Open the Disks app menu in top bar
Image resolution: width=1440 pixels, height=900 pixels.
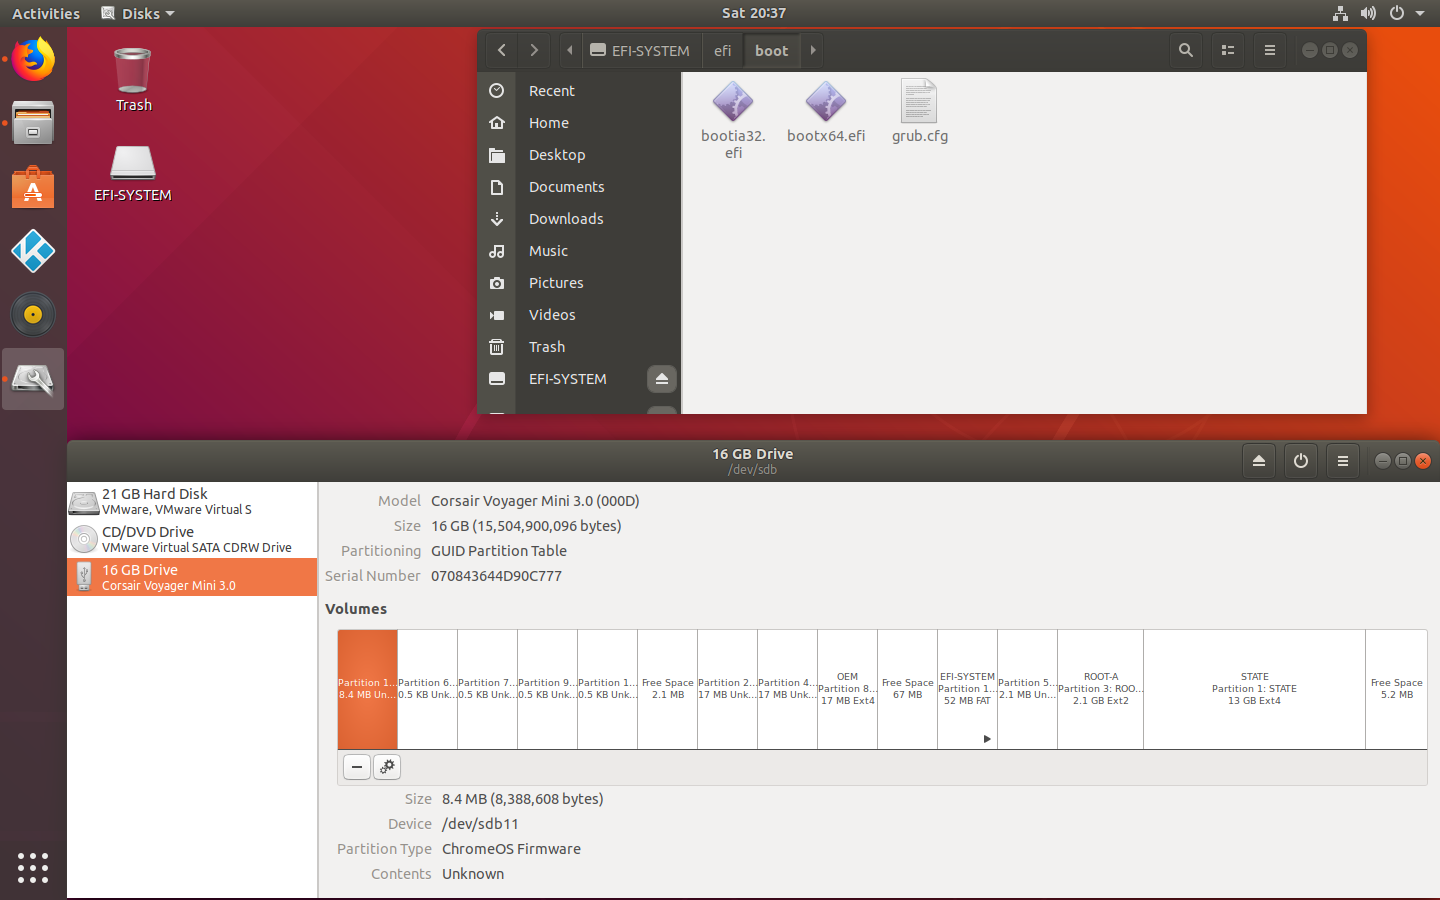(138, 13)
